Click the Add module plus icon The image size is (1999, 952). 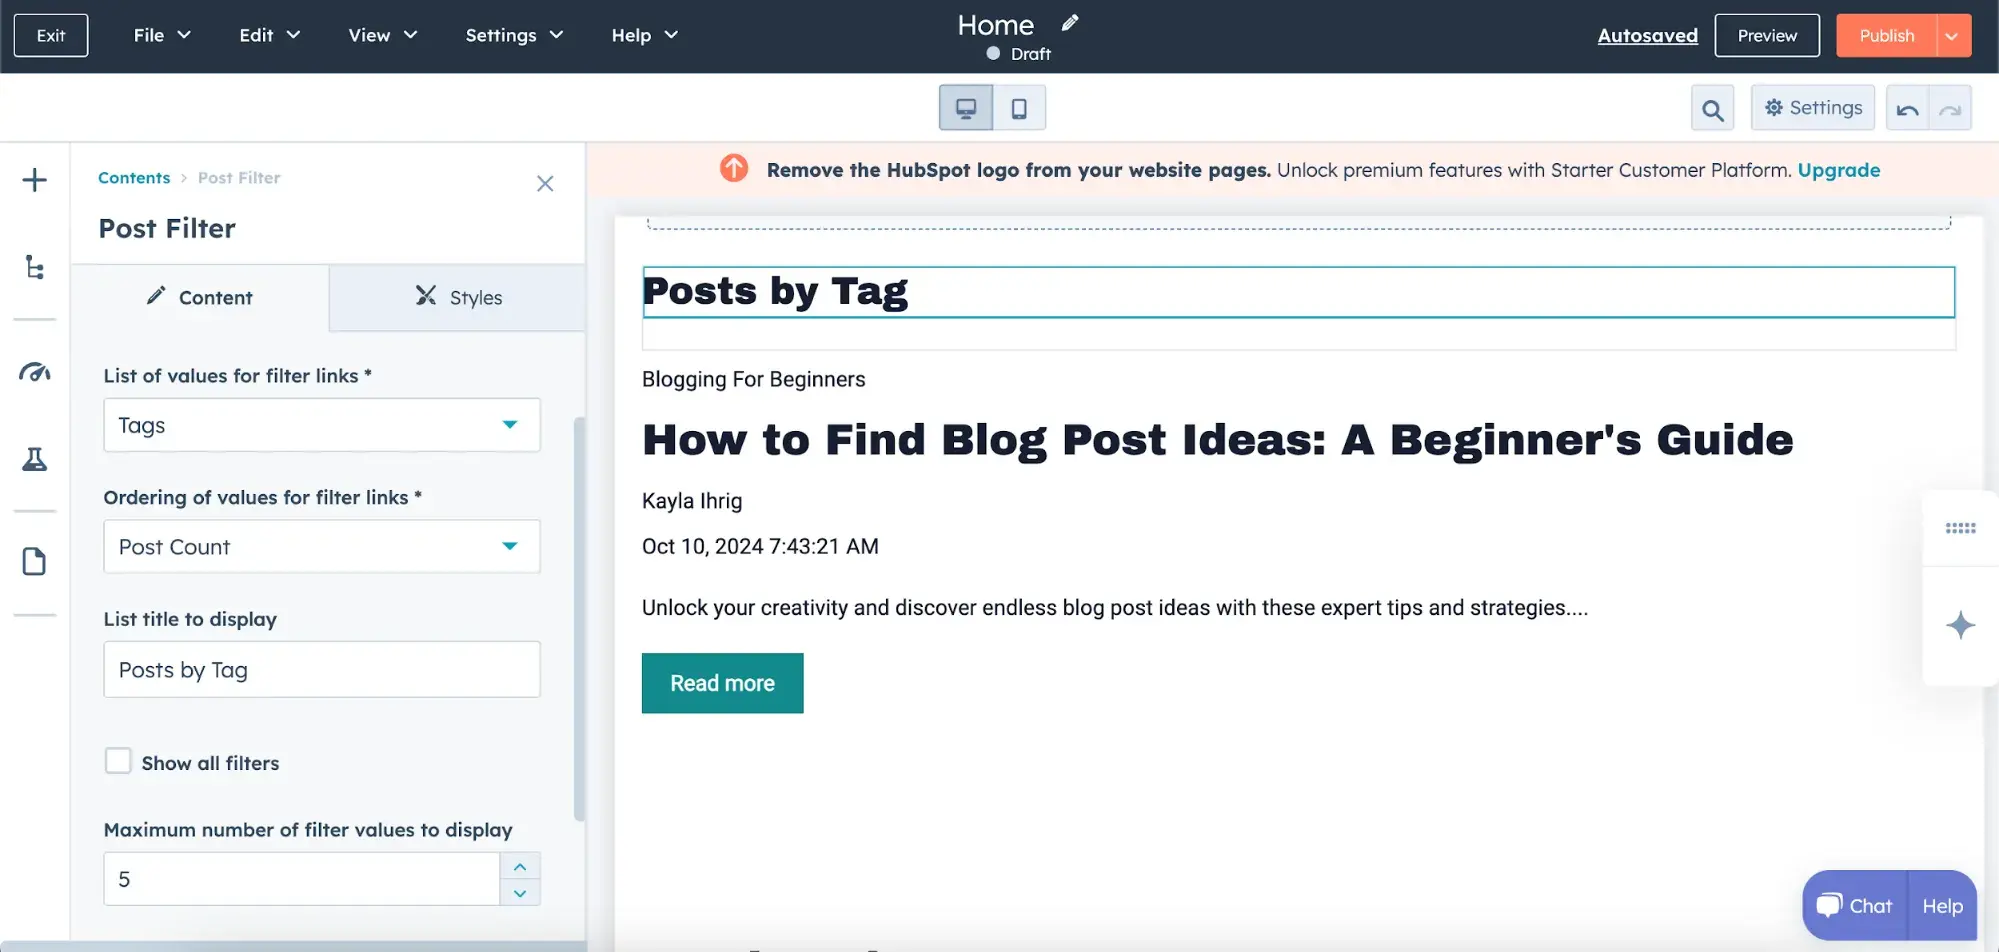pos(34,180)
